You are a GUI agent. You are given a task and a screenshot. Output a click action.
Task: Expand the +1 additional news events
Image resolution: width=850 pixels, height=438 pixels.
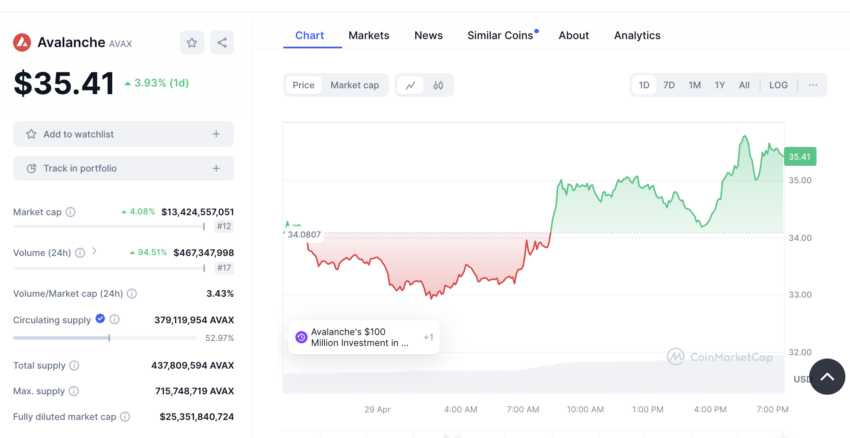tap(428, 337)
